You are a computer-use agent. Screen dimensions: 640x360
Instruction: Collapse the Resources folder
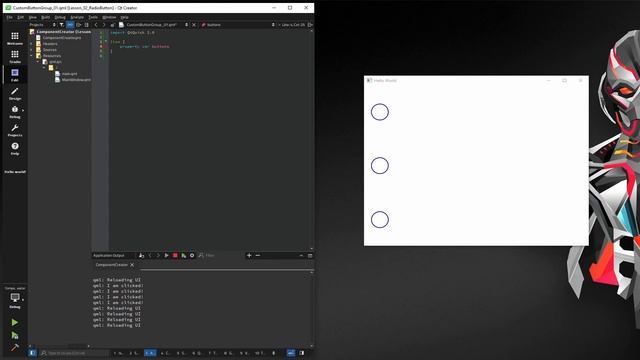point(31,56)
